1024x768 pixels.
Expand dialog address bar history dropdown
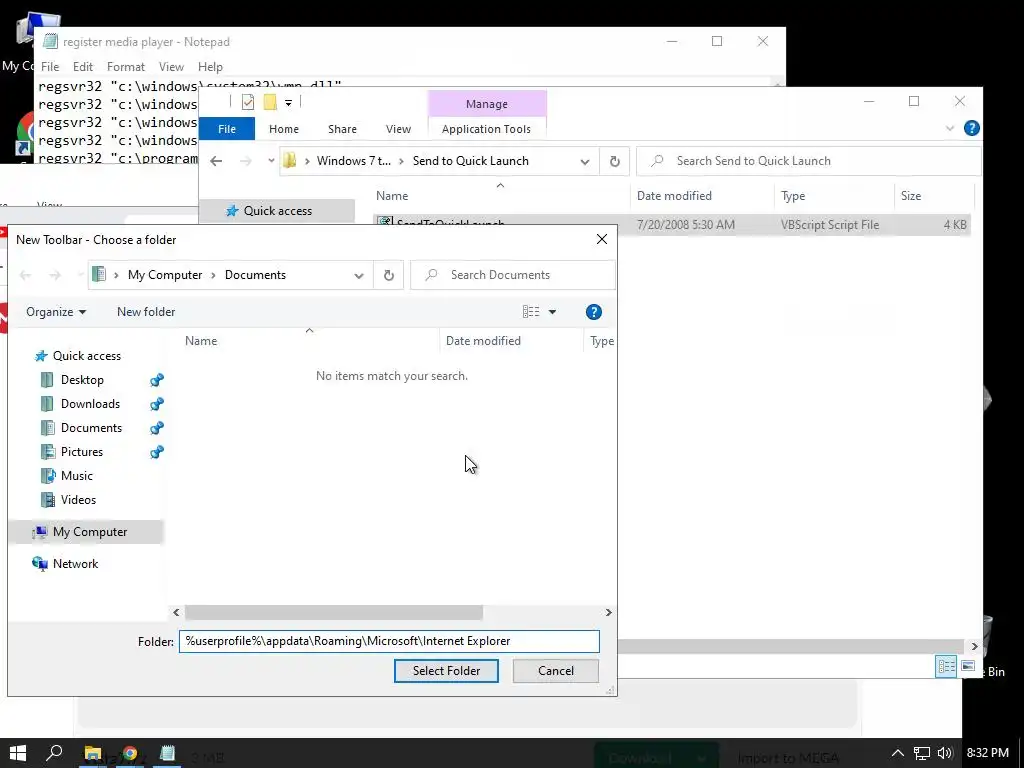[x=359, y=275]
